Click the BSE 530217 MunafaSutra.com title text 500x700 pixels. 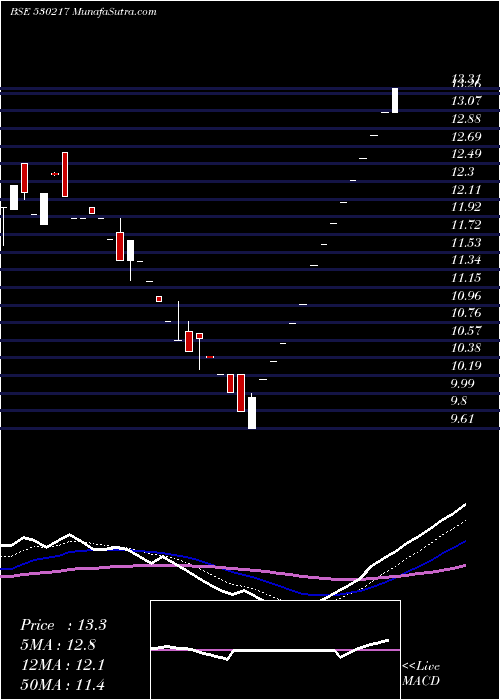click(x=83, y=12)
